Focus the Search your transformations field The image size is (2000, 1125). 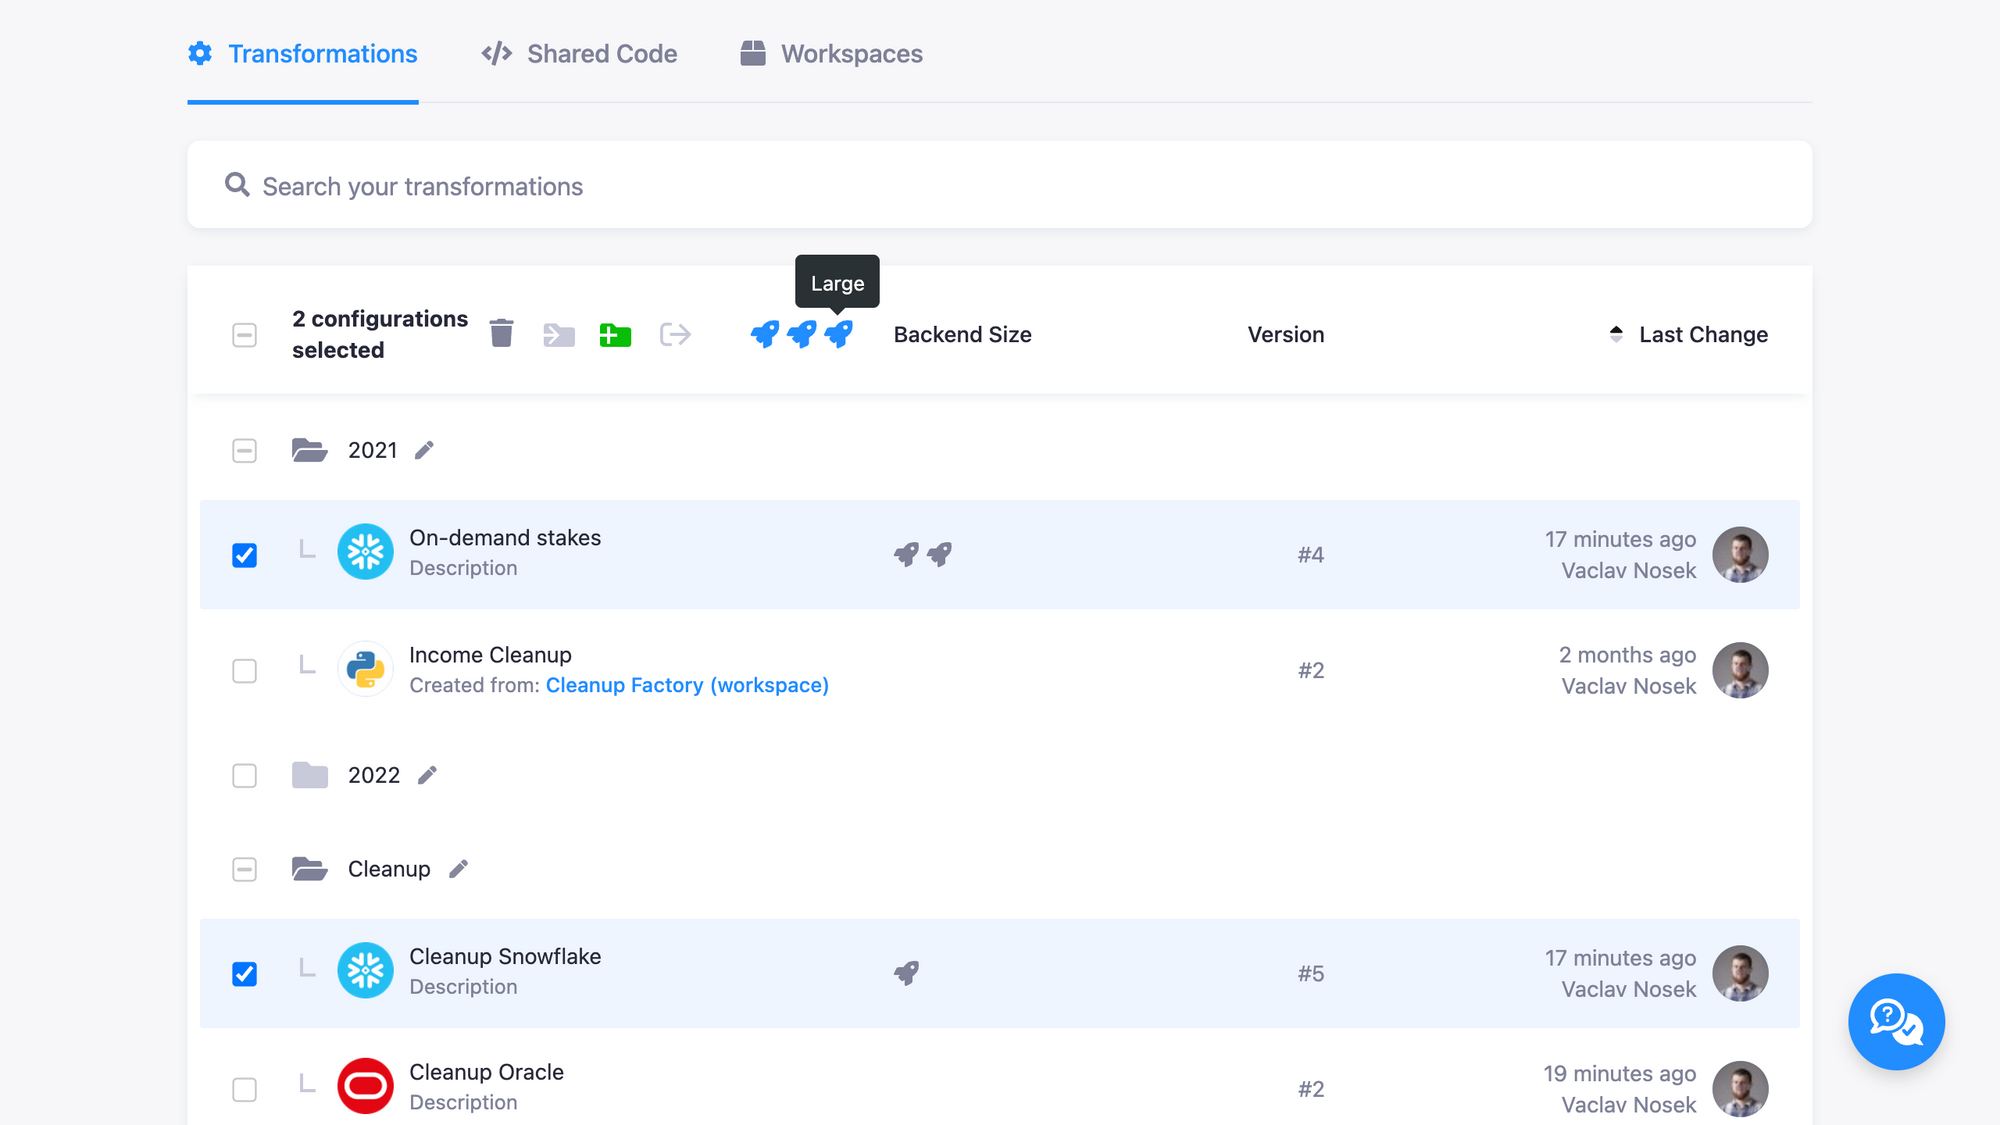1000,186
